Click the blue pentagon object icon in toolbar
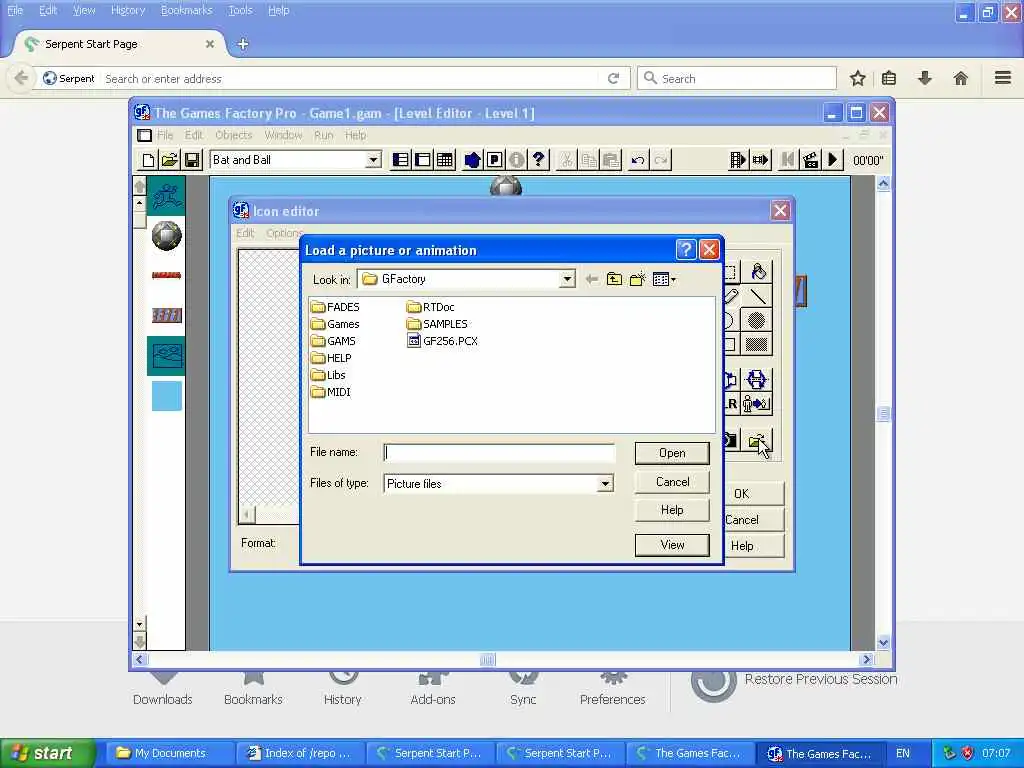Screen dimensions: 1024x768 point(472,160)
